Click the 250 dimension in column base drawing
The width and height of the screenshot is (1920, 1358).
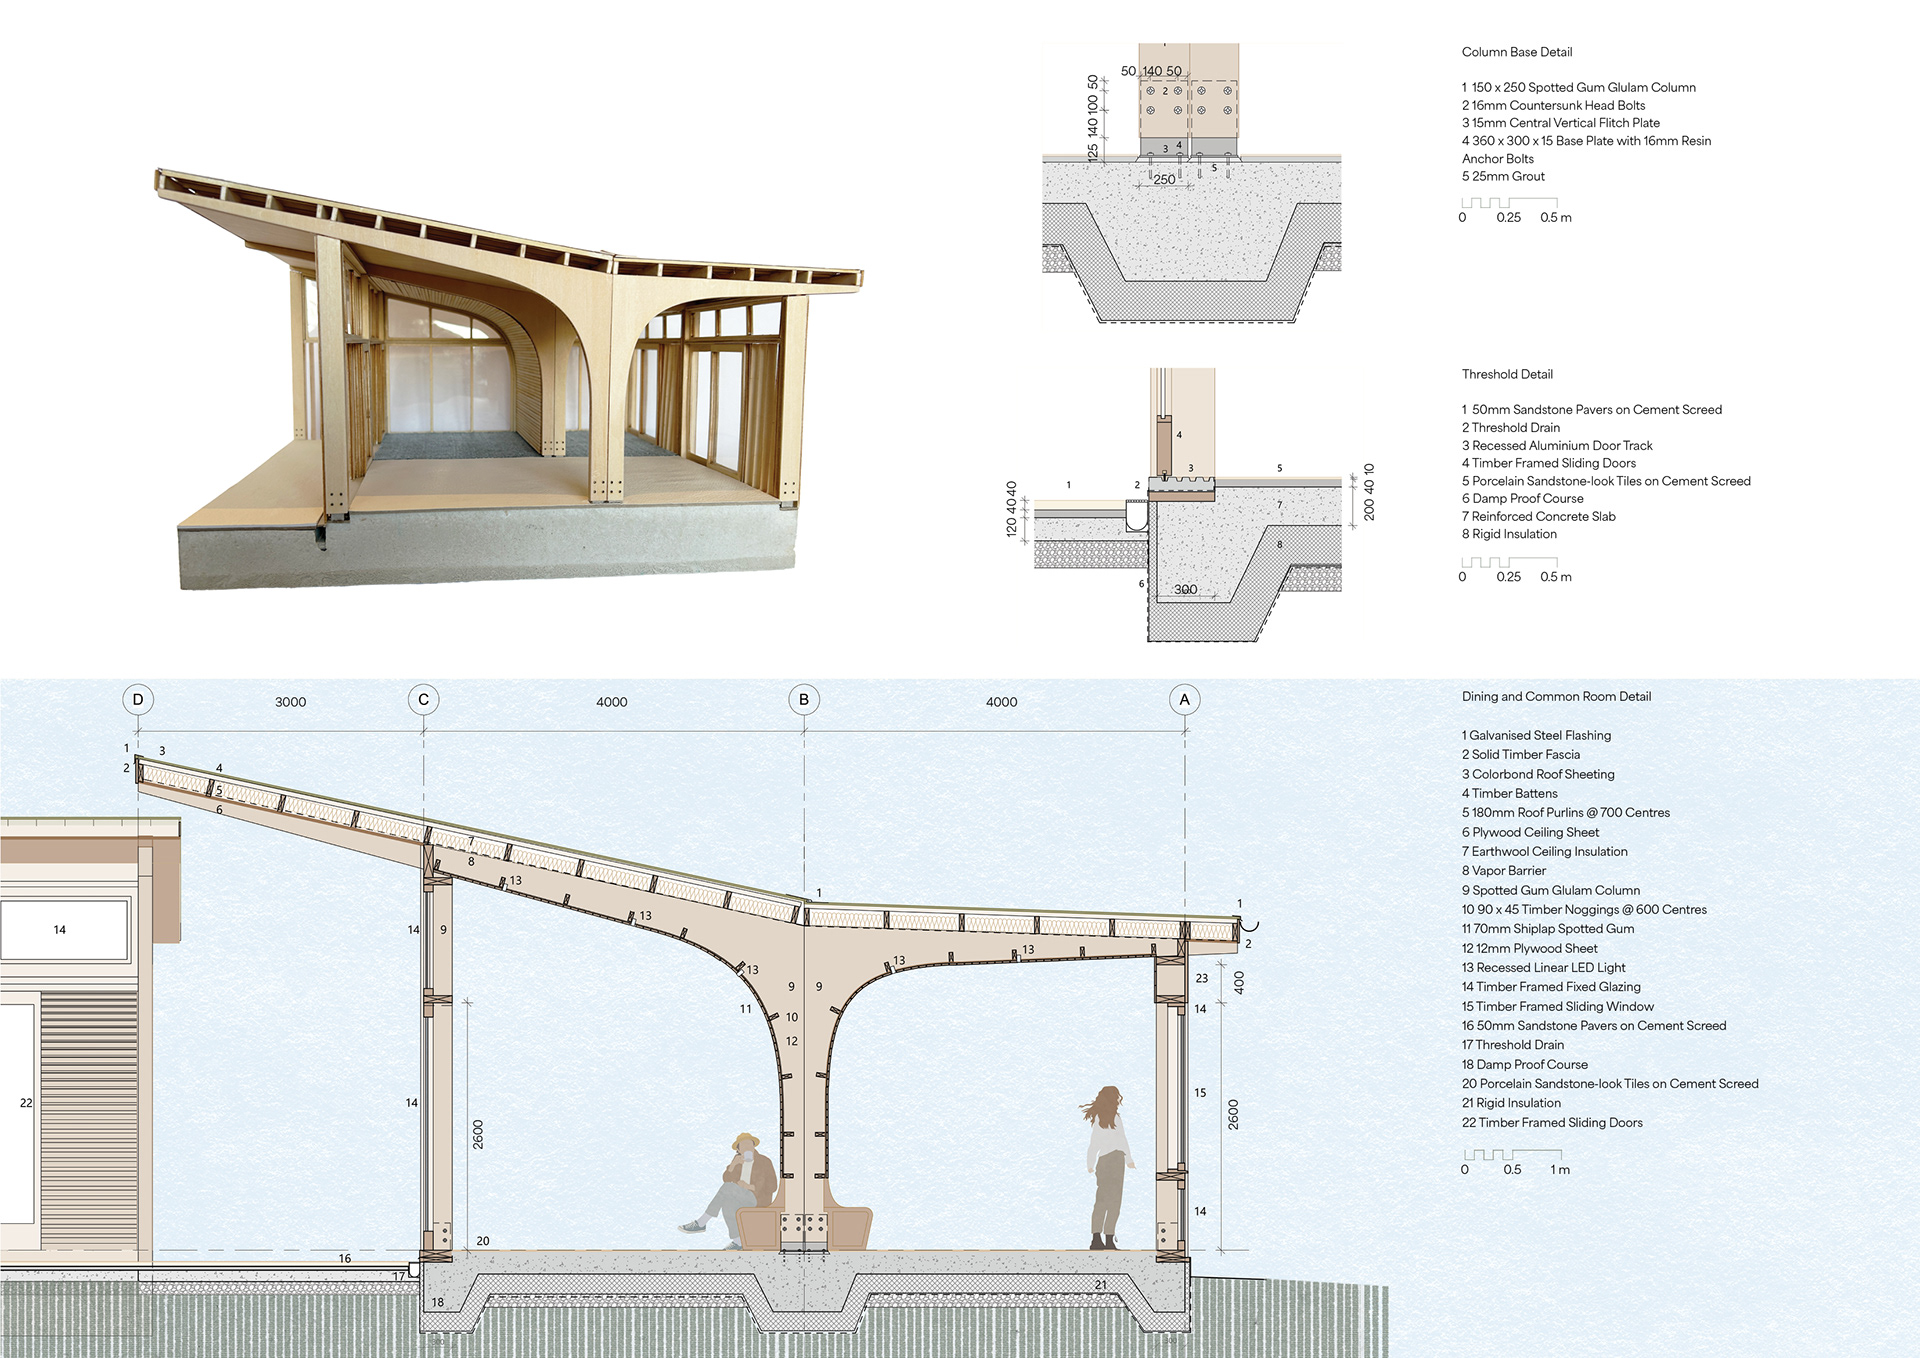coord(1164,180)
